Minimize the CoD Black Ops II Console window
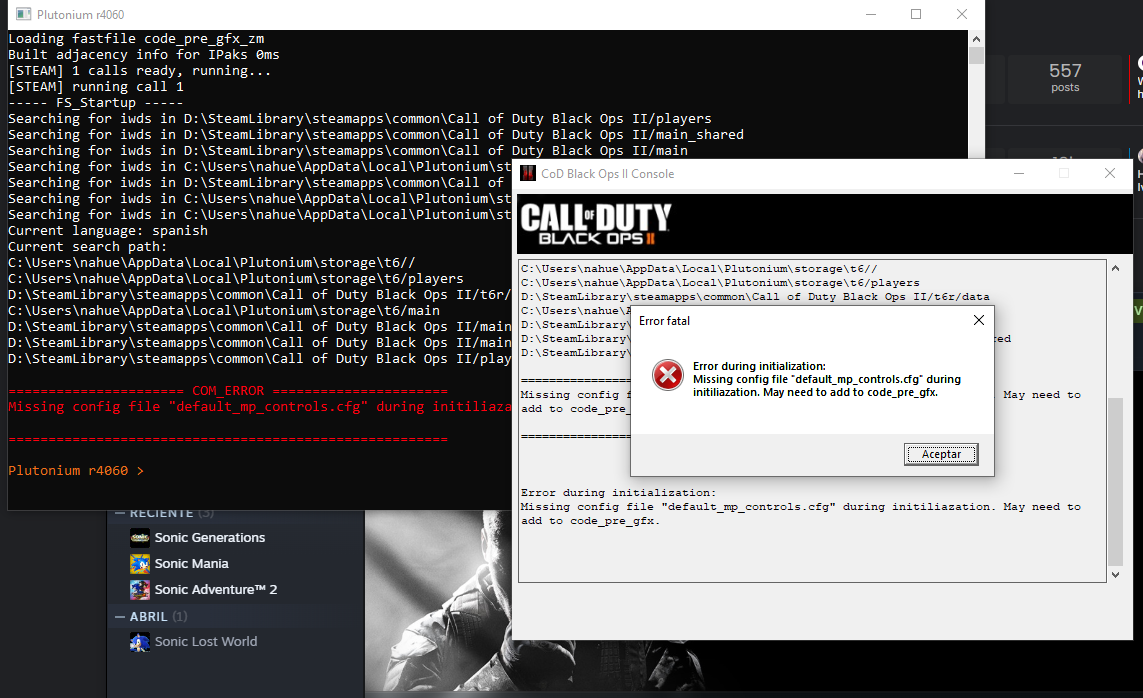The width and height of the screenshot is (1143, 698). (1019, 173)
